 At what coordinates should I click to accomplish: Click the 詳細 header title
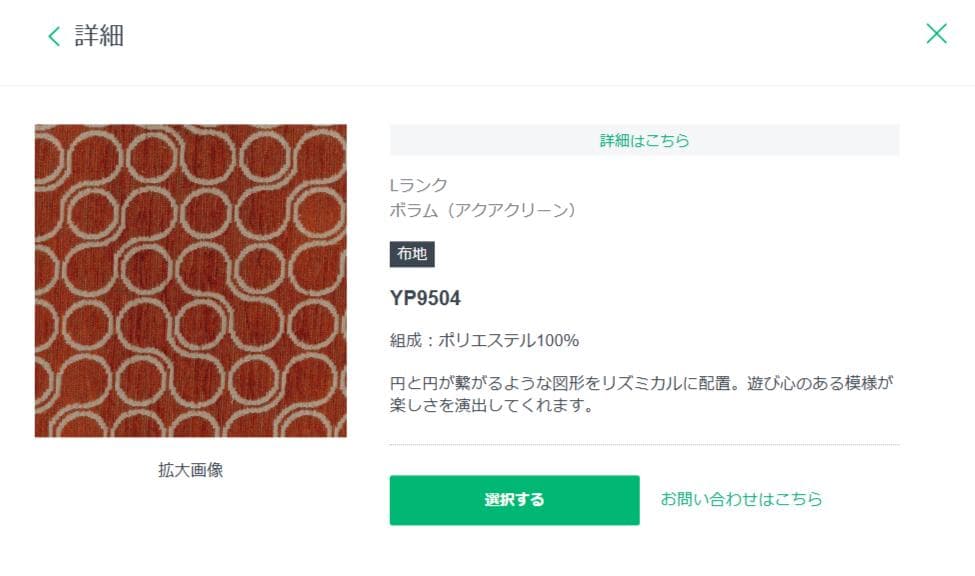click(99, 37)
